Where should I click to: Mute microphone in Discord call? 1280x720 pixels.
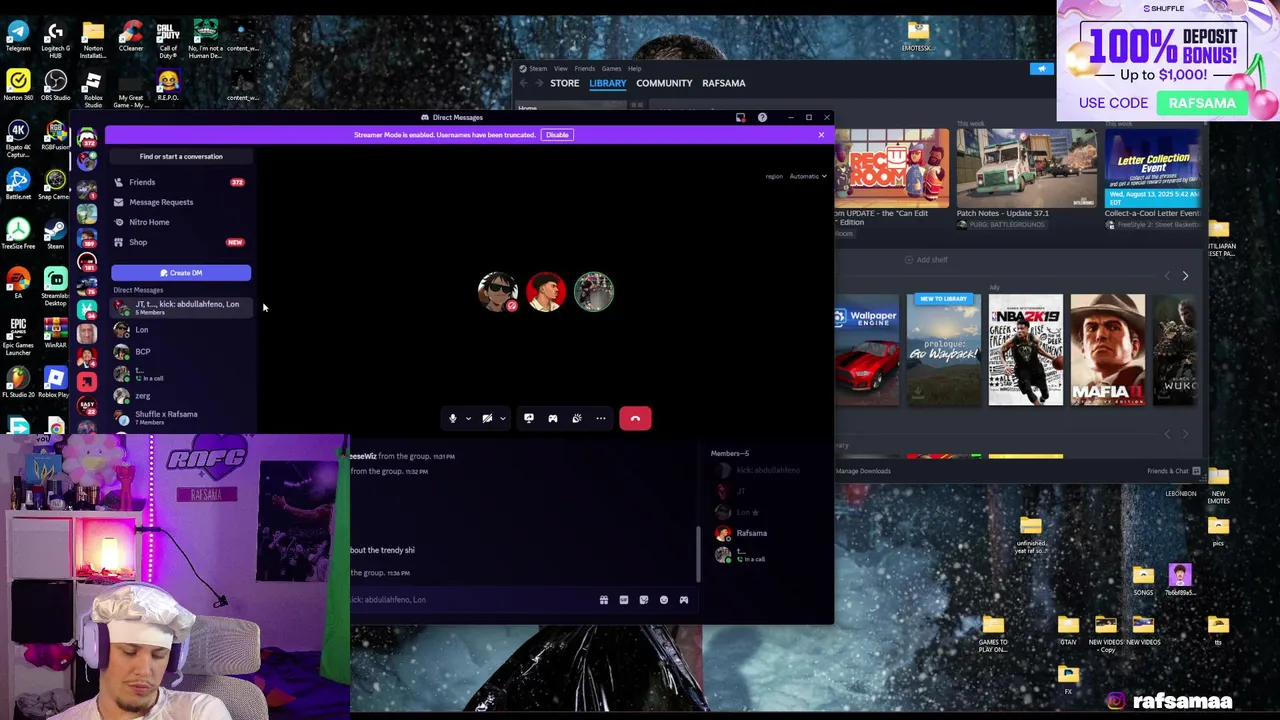coord(452,418)
